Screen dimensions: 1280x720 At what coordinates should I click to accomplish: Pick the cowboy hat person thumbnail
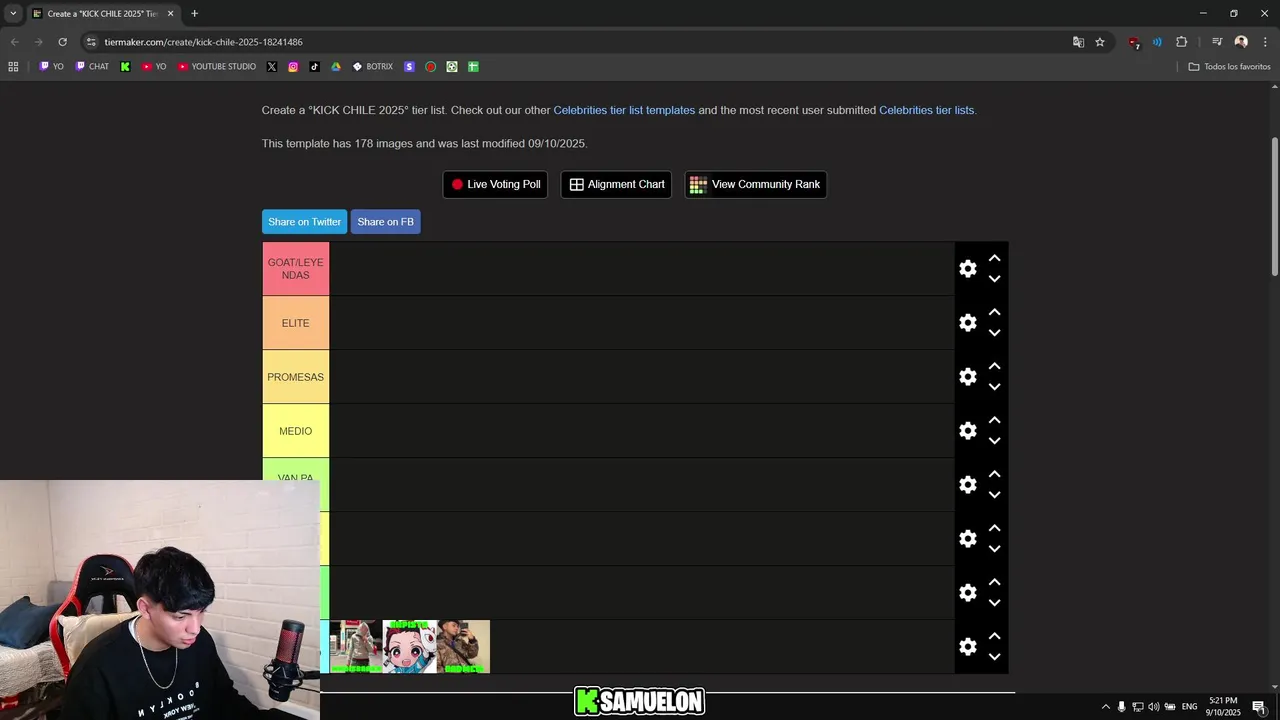click(x=463, y=646)
